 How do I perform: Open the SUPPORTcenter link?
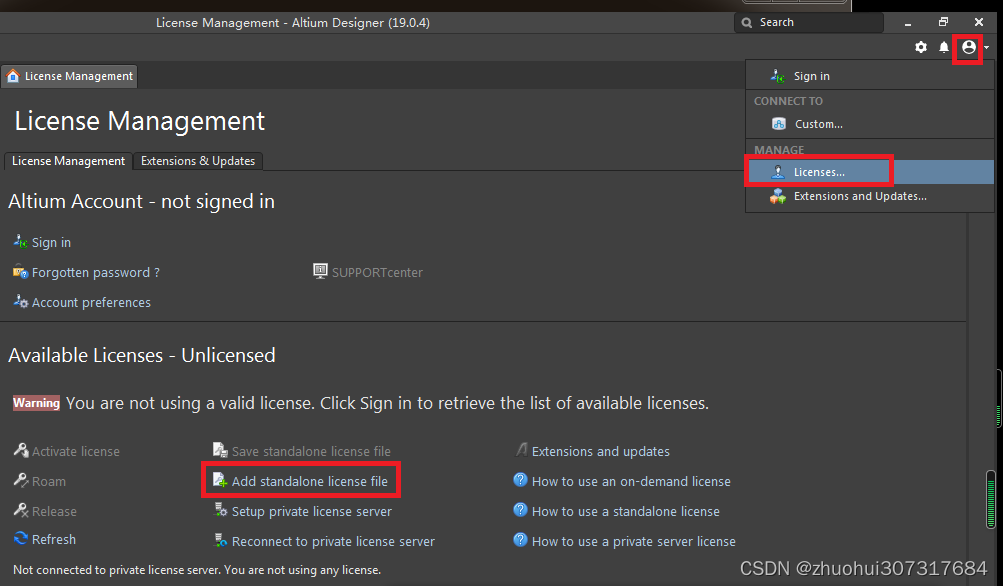coord(377,272)
